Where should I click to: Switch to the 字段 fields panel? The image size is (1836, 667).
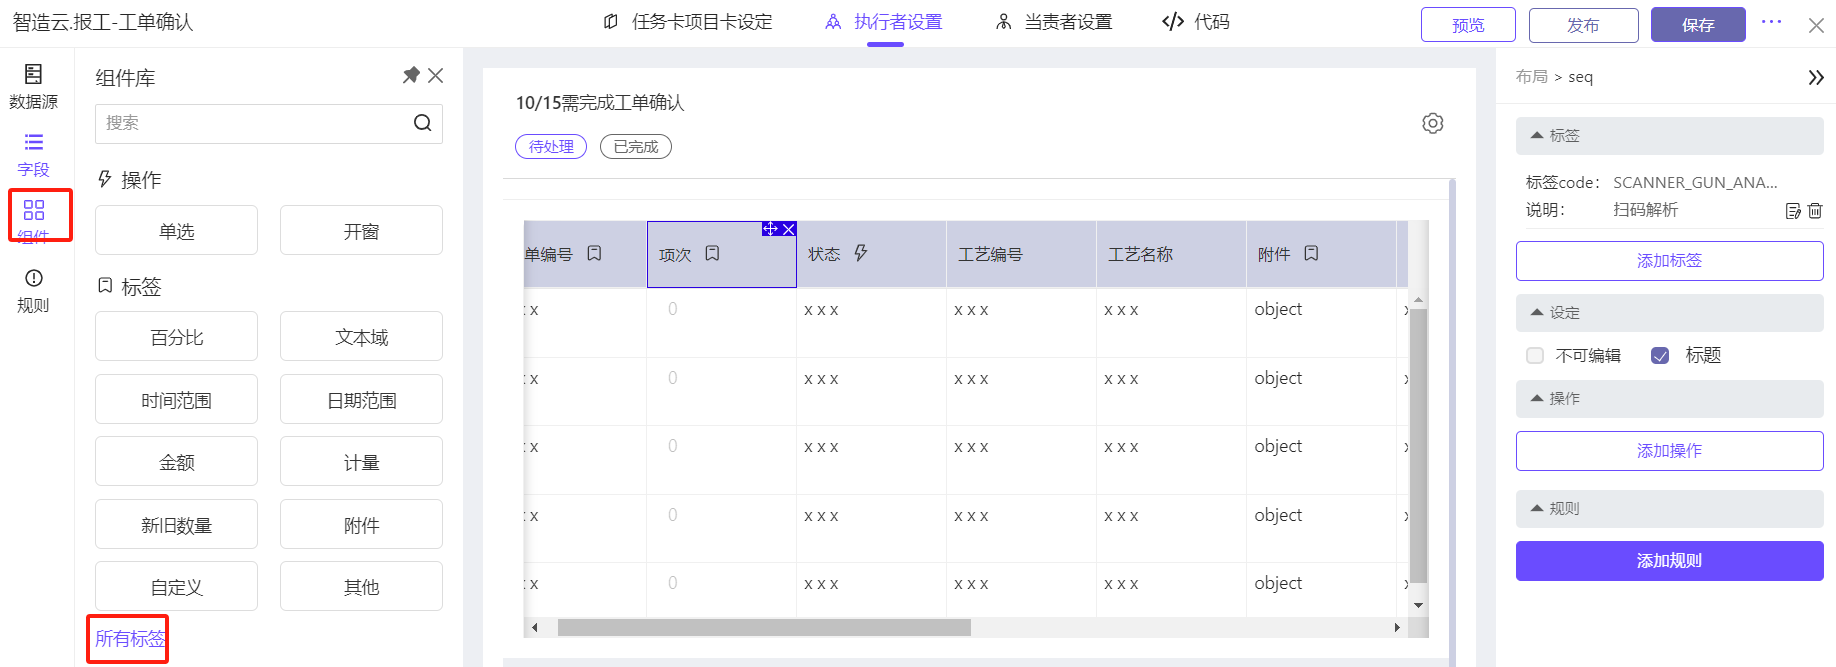click(x=33, y=155)
